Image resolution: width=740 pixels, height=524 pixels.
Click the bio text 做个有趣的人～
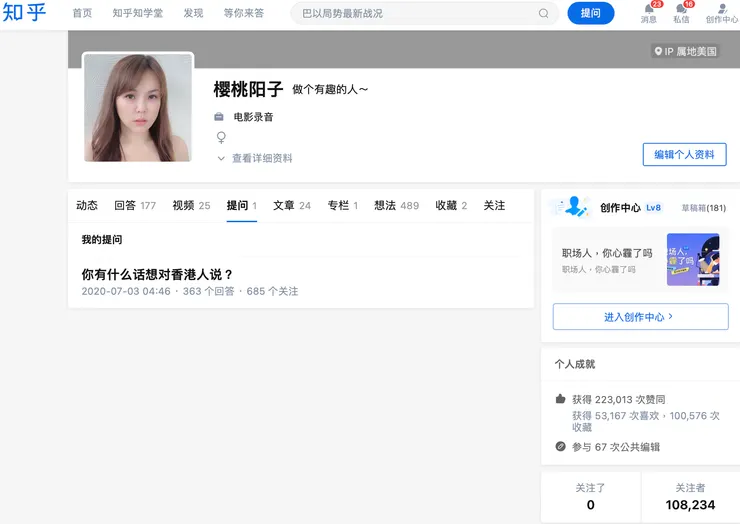(330, 89)
